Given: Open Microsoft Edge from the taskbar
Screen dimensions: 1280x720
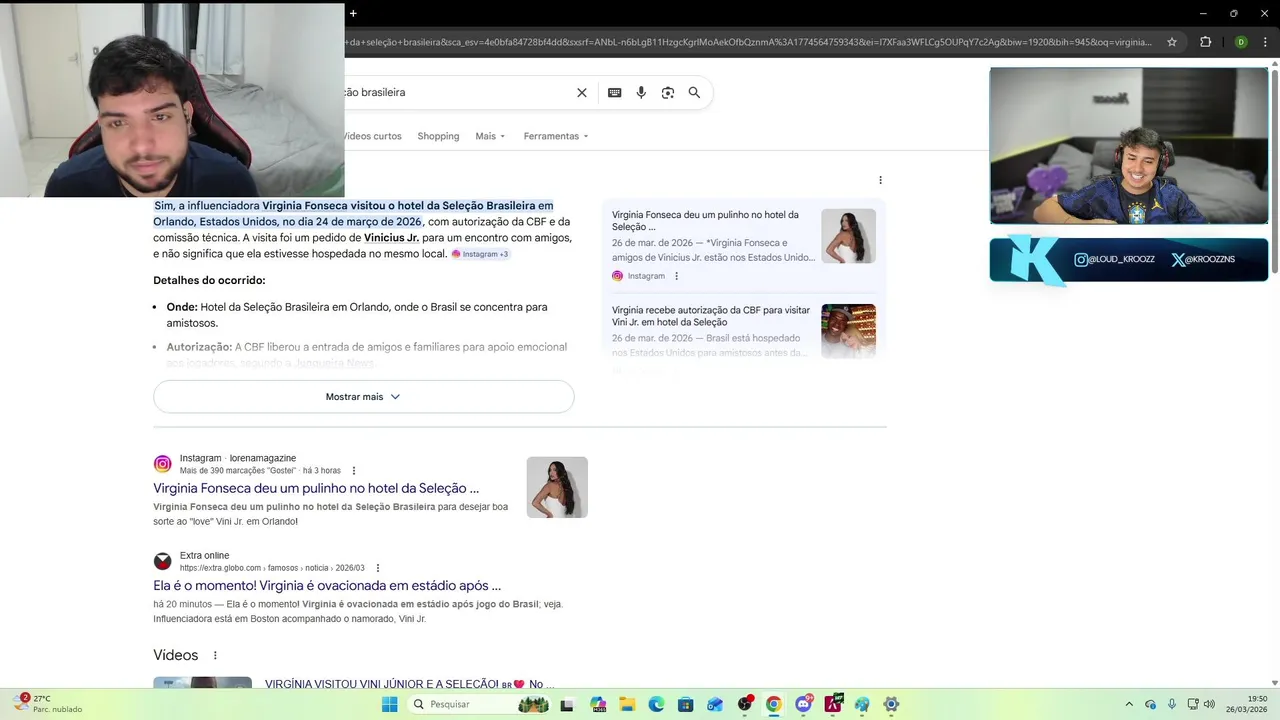Looking at the screenshot, I should 656,704.
